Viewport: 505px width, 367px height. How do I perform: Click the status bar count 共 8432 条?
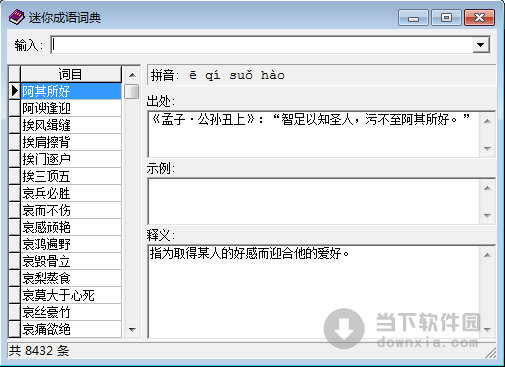(39, 351)
